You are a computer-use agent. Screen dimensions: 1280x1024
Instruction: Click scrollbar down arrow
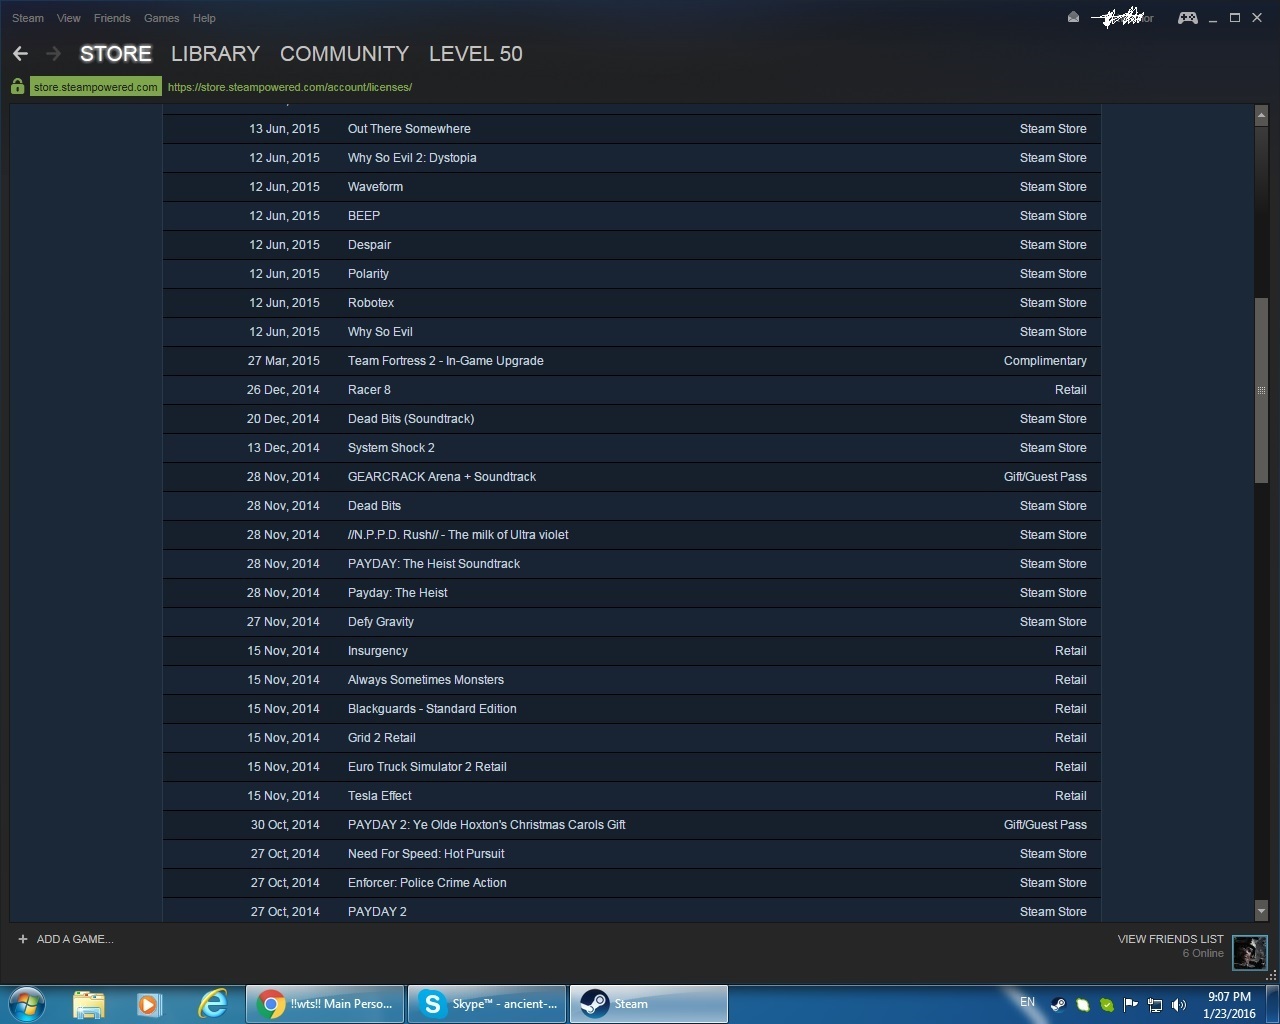click(x=1261, y=912)
